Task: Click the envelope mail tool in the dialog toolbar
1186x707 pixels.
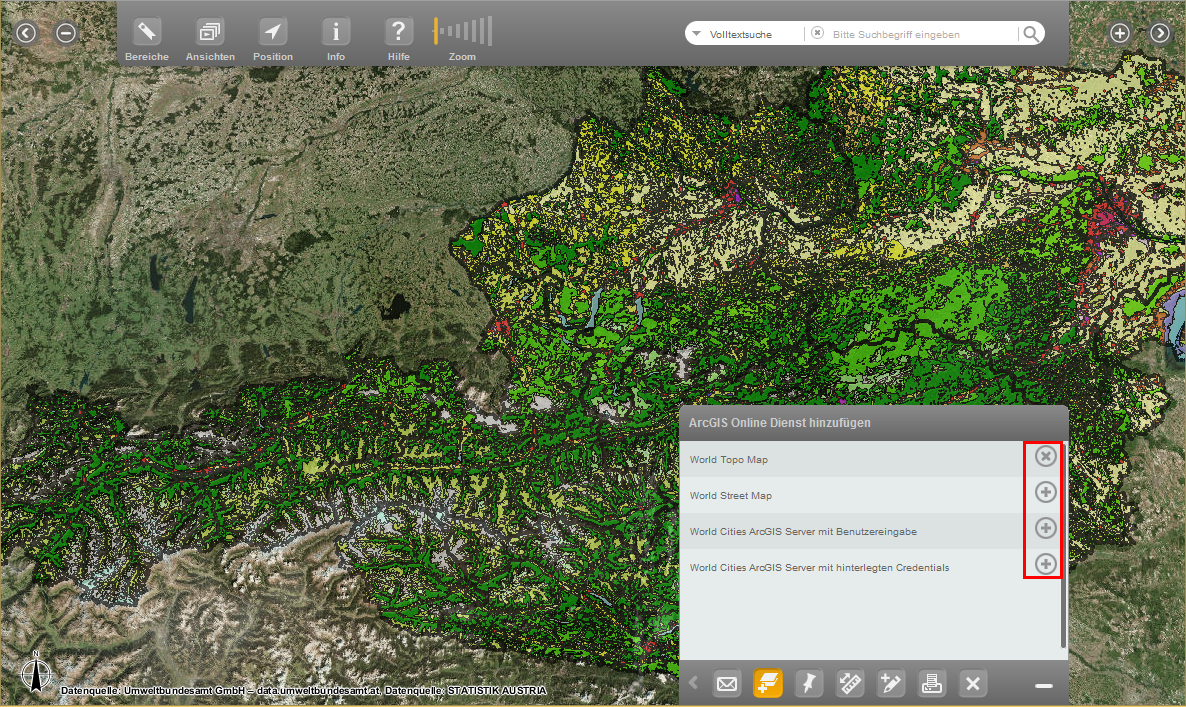Action: pyautogui.click(x=727, y=683)
